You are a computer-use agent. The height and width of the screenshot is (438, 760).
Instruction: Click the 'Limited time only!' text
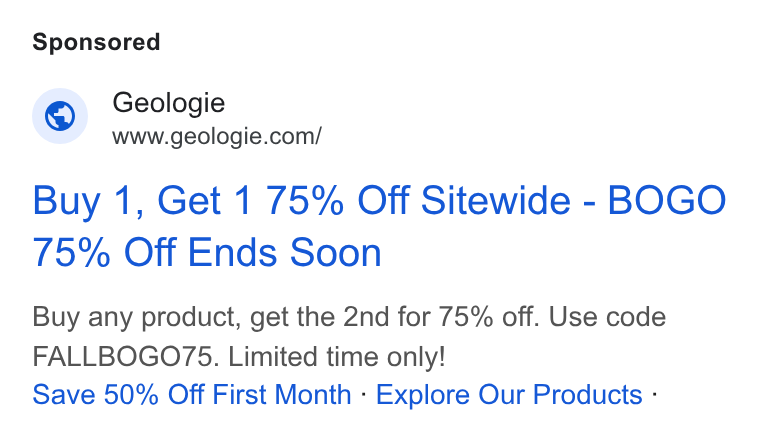[336, 357]
